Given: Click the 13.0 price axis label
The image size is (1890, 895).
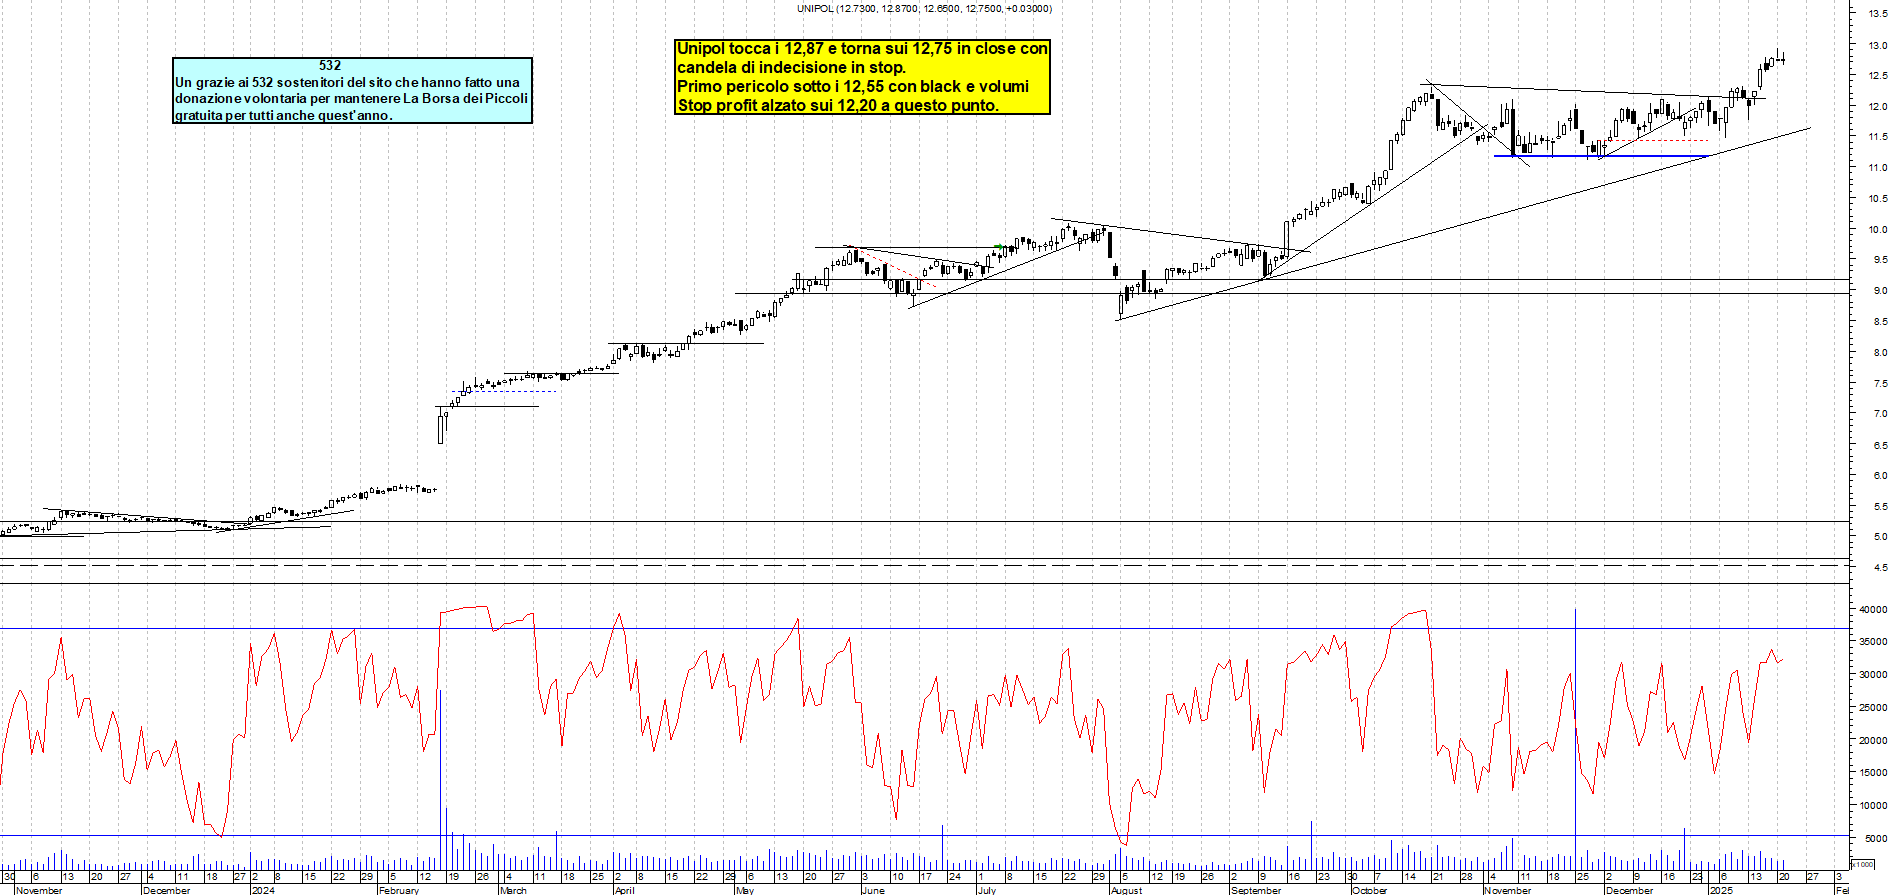Looking at the screenshot, I should 1877,45.
